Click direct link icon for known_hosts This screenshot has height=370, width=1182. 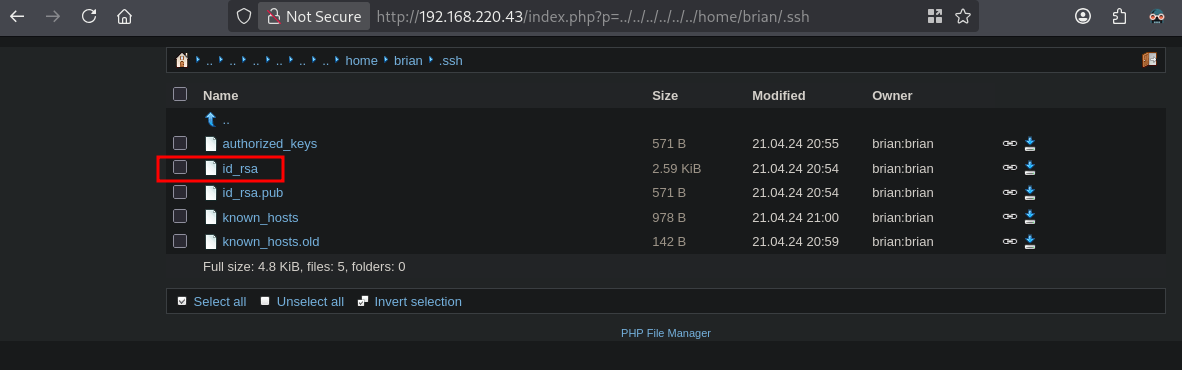[1009, 217]
